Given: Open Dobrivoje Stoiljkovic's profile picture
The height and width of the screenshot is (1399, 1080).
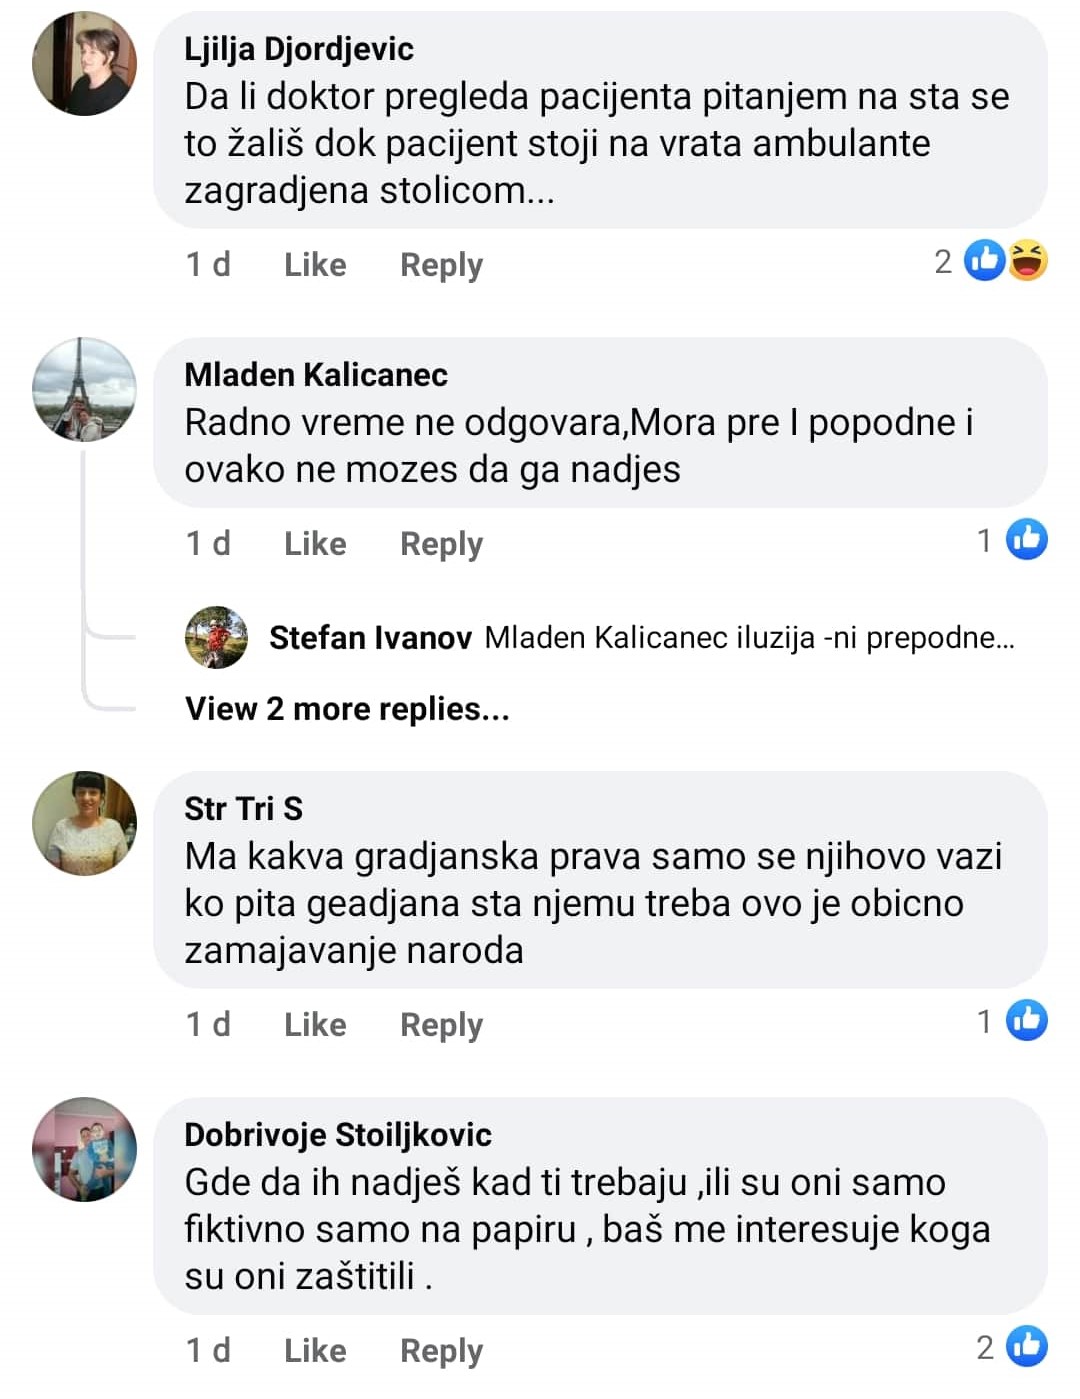Looking at the screenshot, I should tap(85, 1150).
